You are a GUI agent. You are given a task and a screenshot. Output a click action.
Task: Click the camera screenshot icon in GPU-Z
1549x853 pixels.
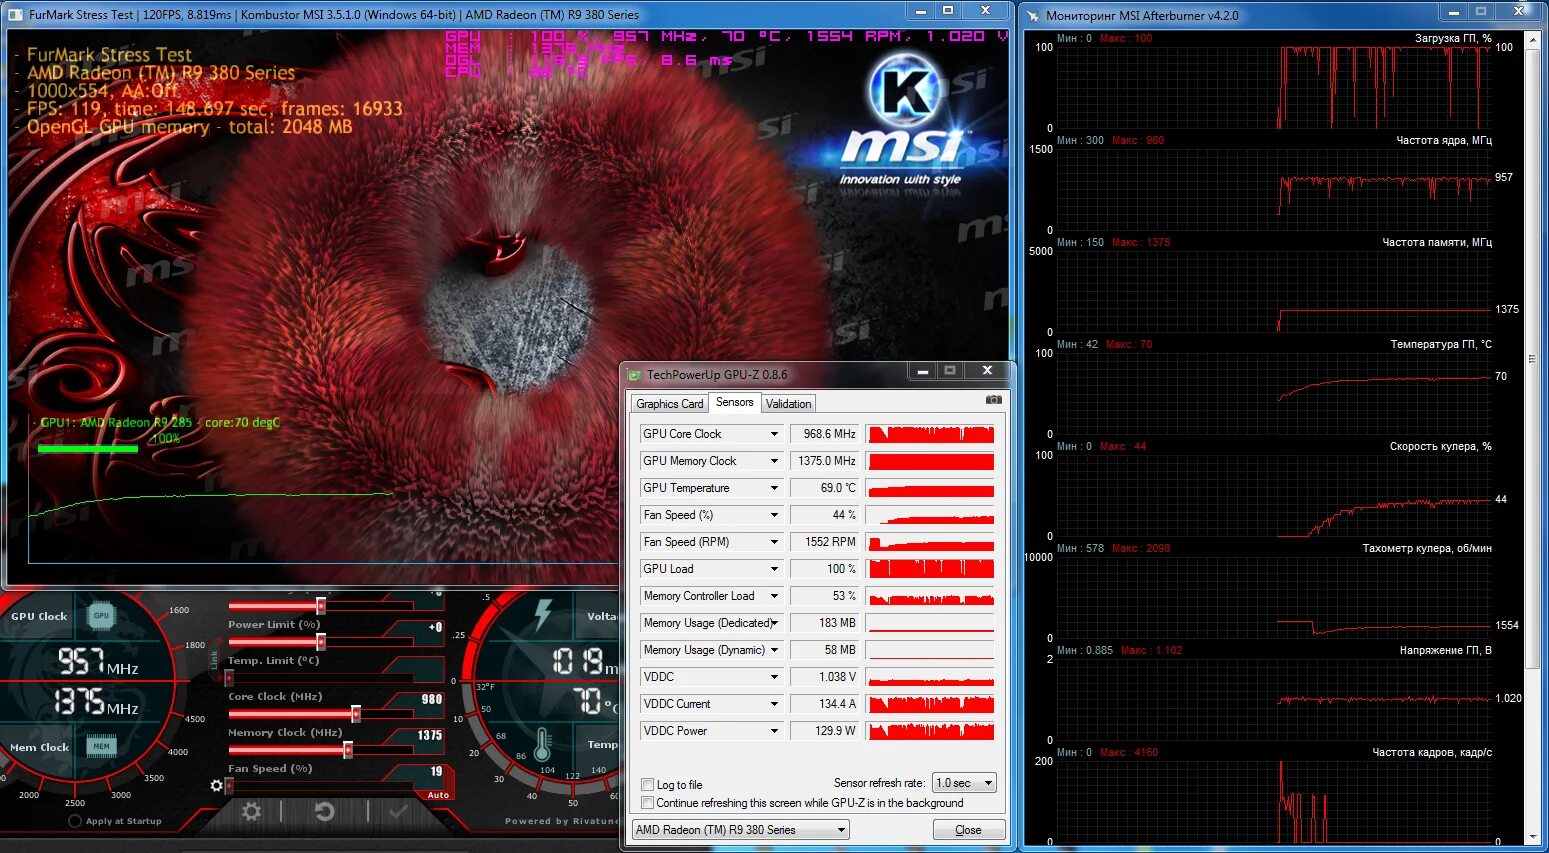[x=993, y=399]
